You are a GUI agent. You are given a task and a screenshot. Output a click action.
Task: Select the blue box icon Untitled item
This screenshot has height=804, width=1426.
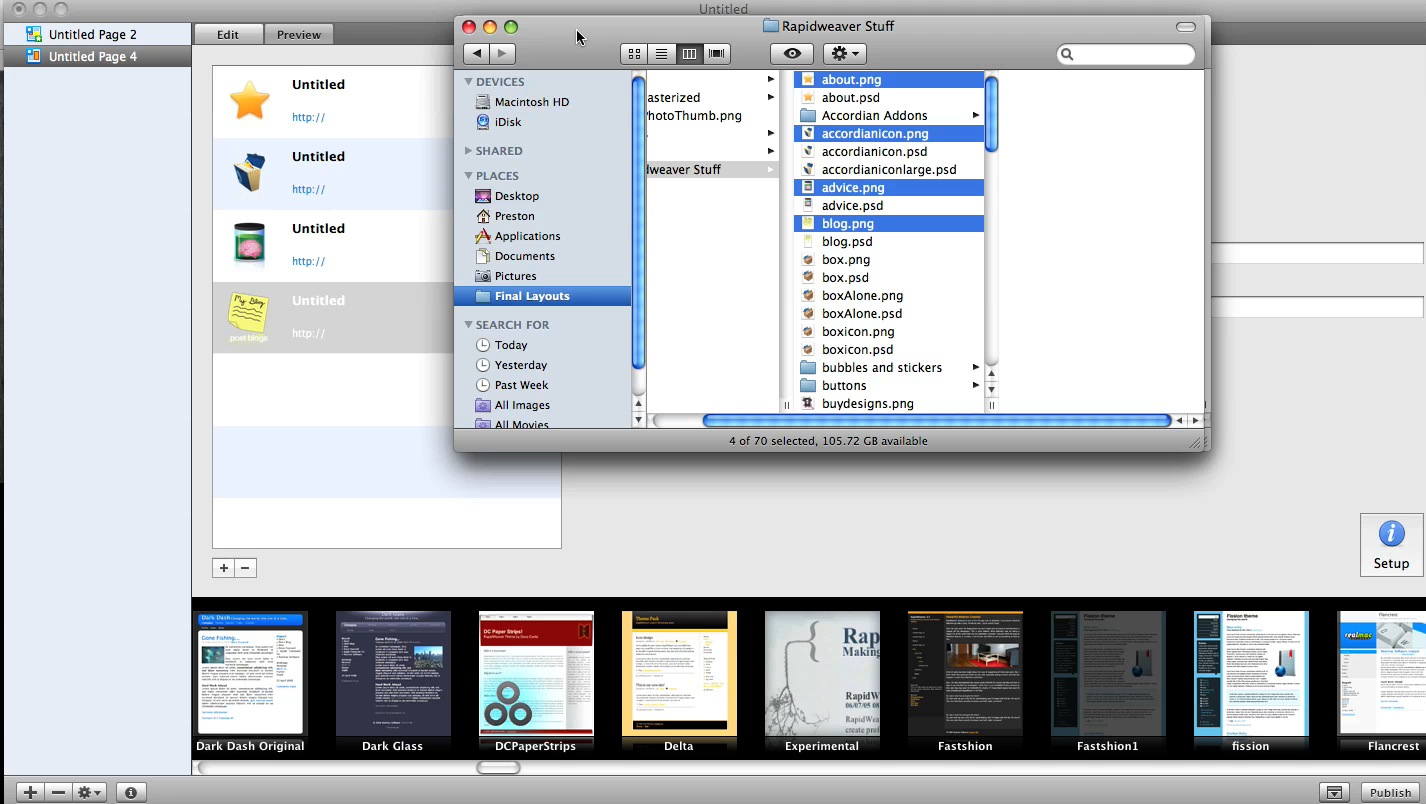pyautogui.click(x=334, y=174)
